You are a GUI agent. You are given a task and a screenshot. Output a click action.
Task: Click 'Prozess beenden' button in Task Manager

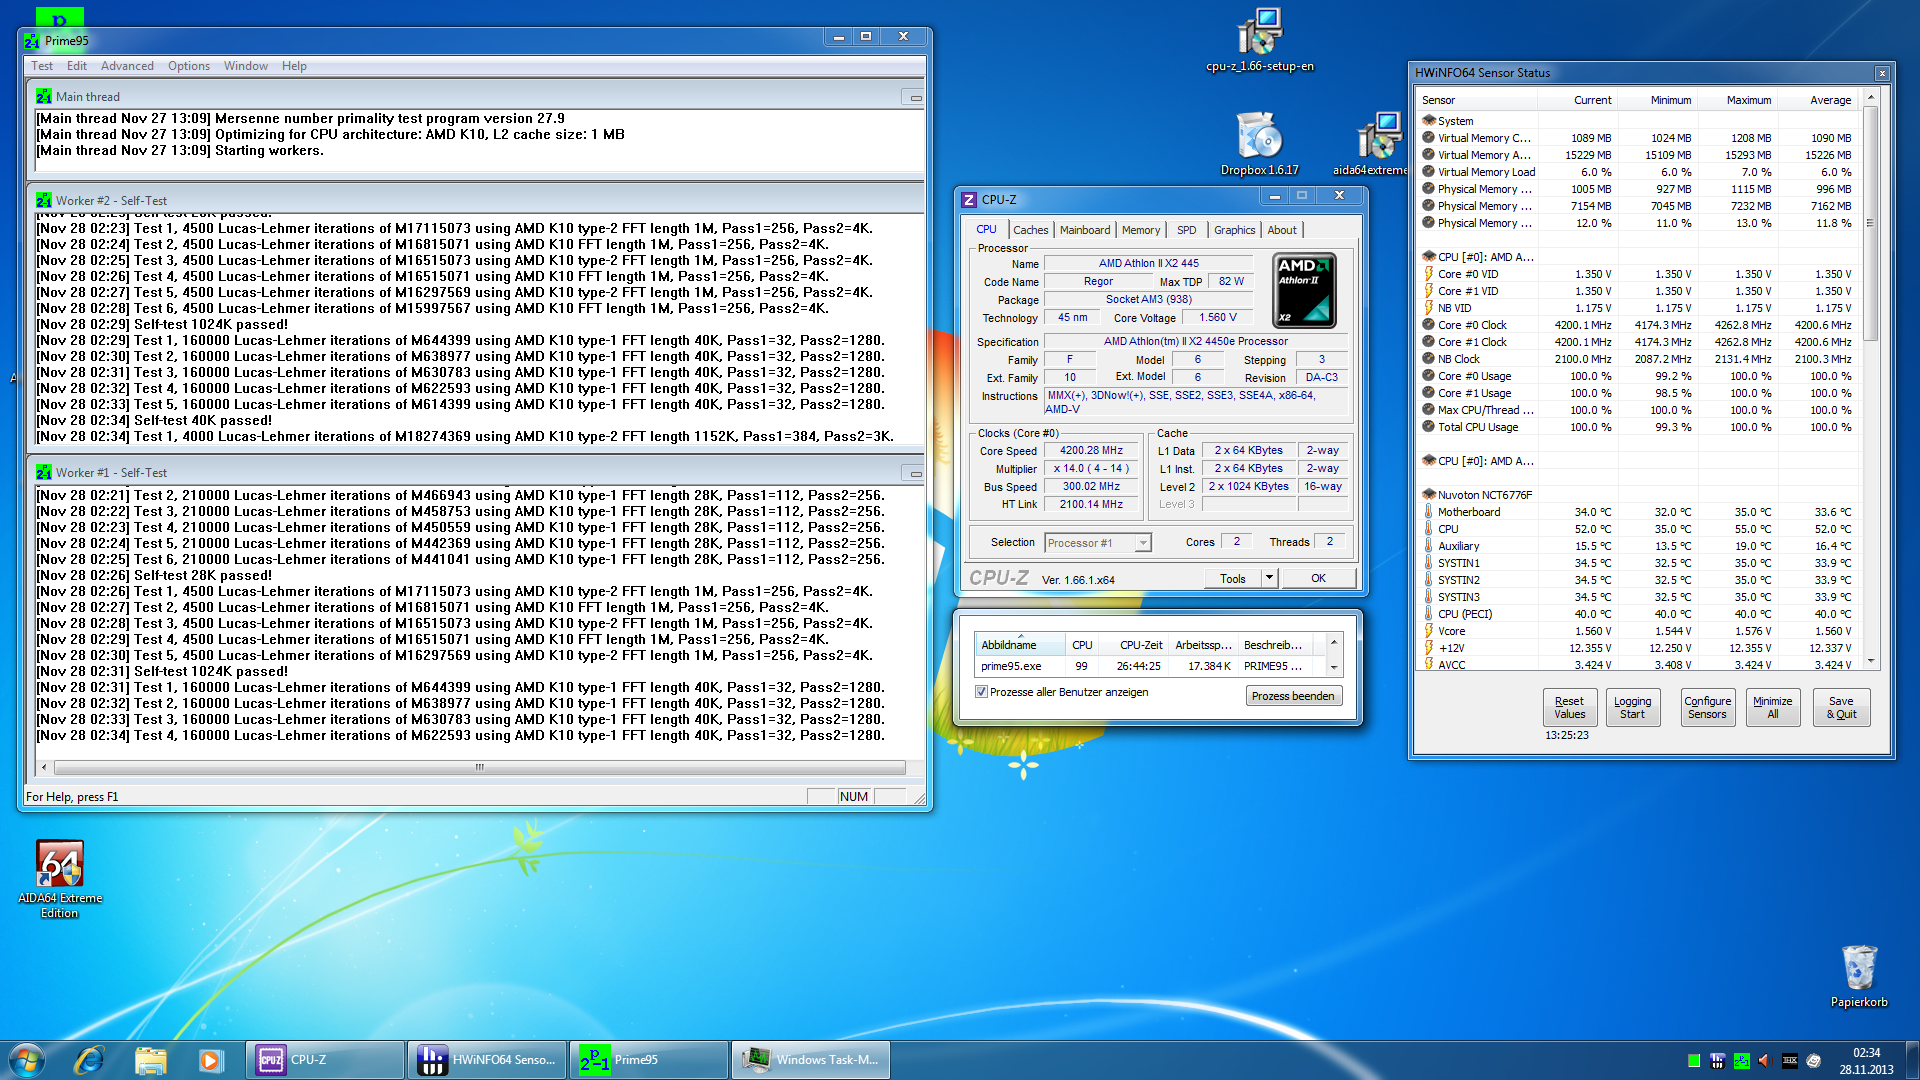(x=1293, y=696)
